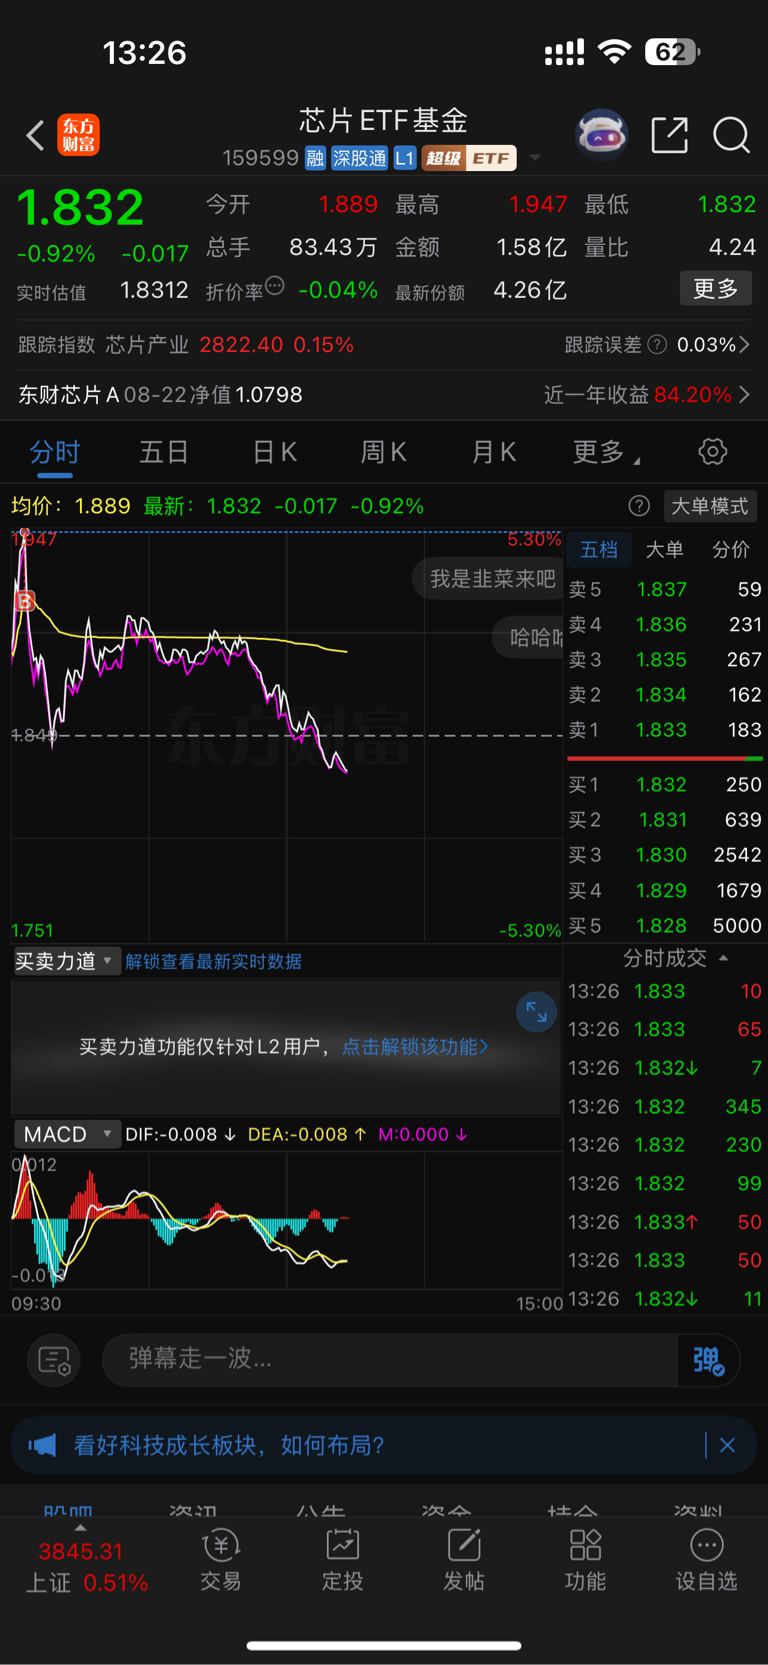
Task: Tap the 芯片产业 tracking index link
Action: point(147,345)
